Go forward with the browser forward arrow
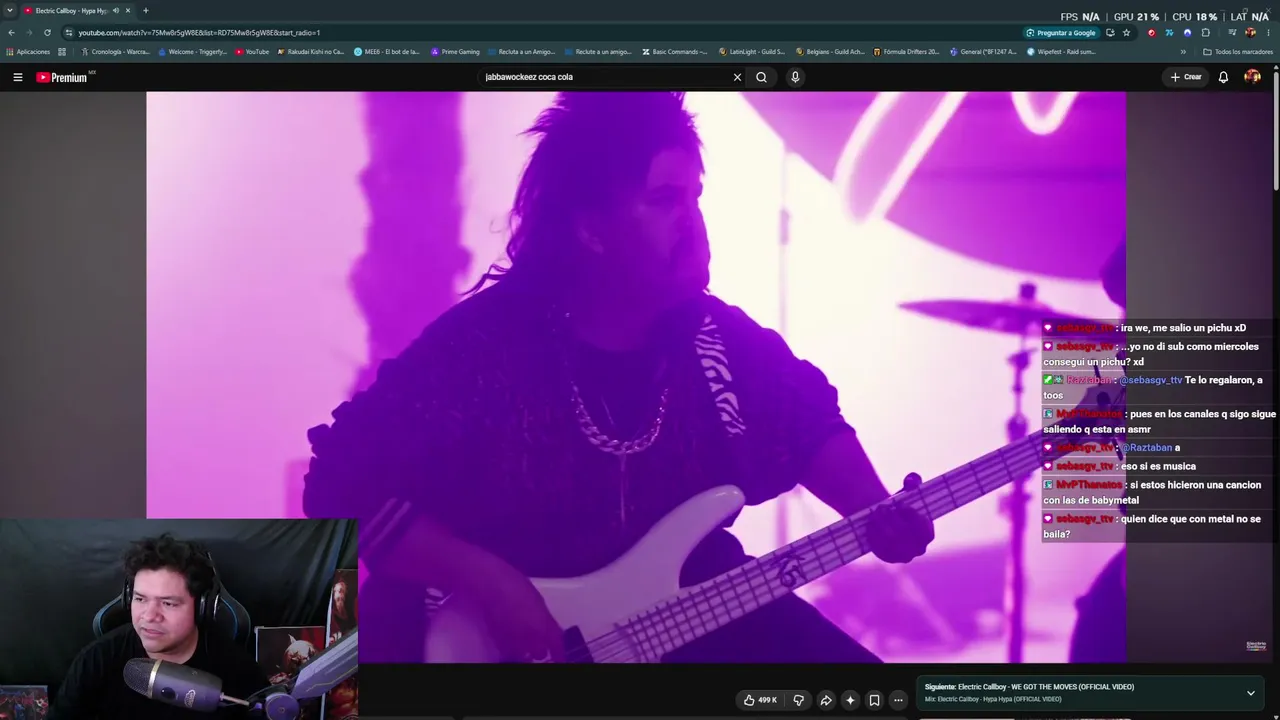The width and height of the screenshot is (1280, 720). (x=29, y=32)
